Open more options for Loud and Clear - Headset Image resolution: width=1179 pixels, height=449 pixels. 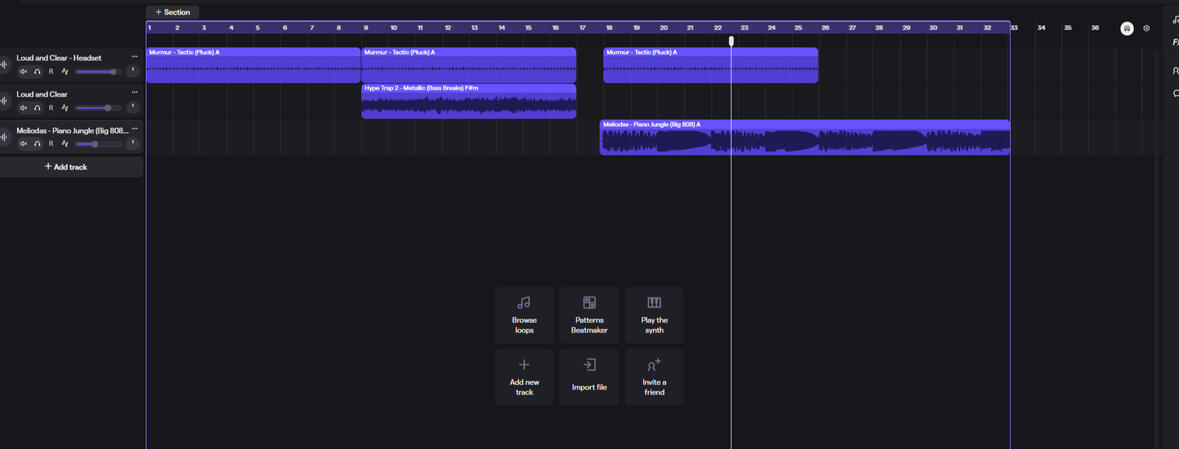(135, 56)
